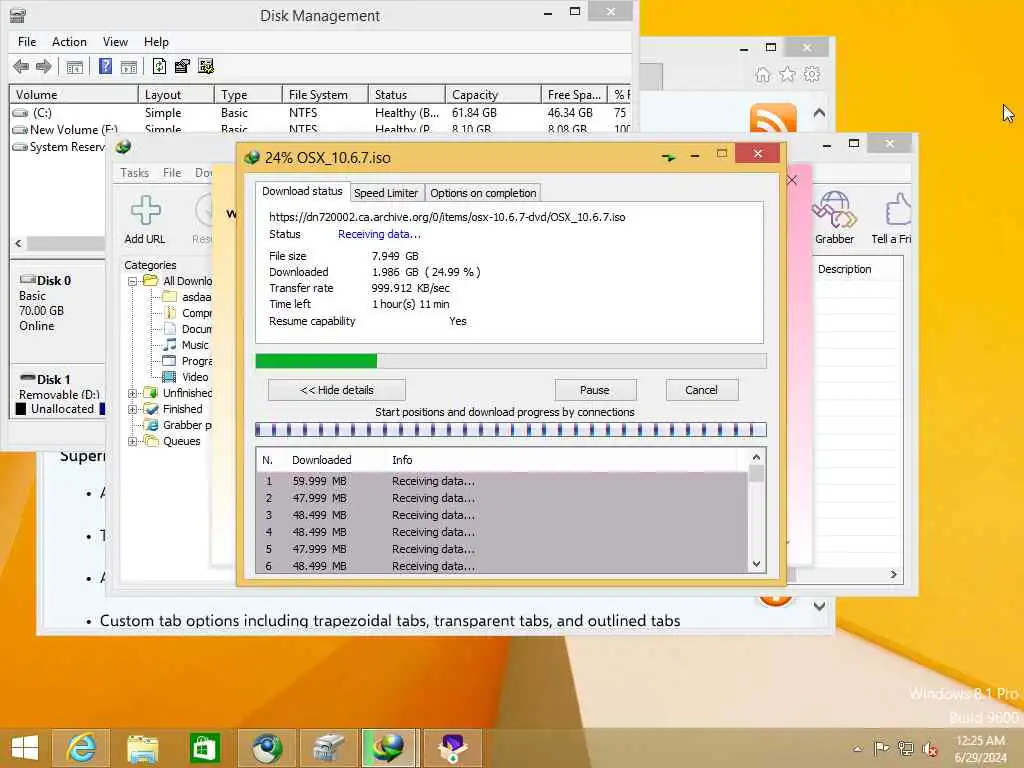Click the green tray arrow icon in download dialog title
The height and width of the screenshot is (768, 1024).
(668, 157)
